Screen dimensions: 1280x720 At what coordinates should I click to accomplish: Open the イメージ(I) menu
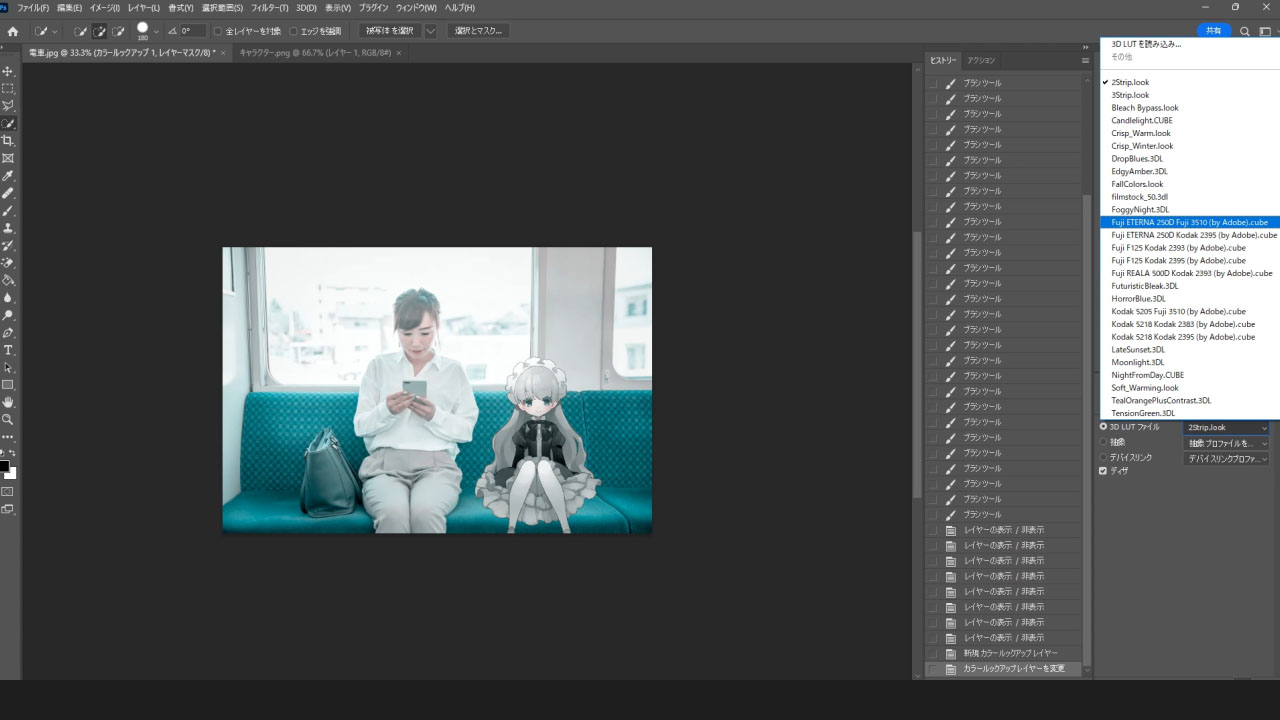pos(105,8)
